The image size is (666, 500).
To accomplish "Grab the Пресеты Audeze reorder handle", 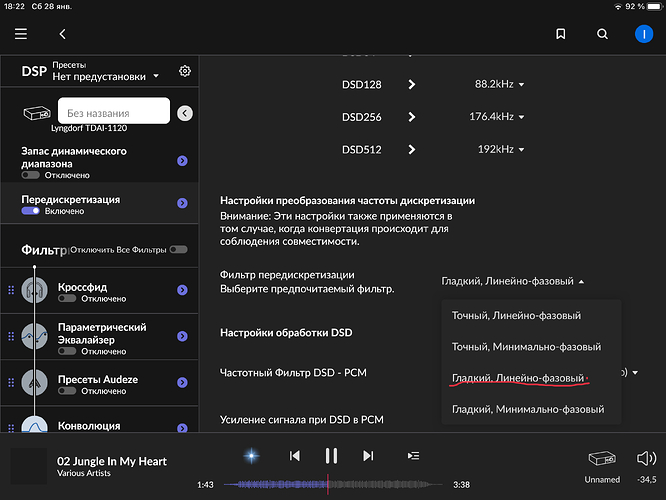I will pyautogui.click(x=11, y=382).
